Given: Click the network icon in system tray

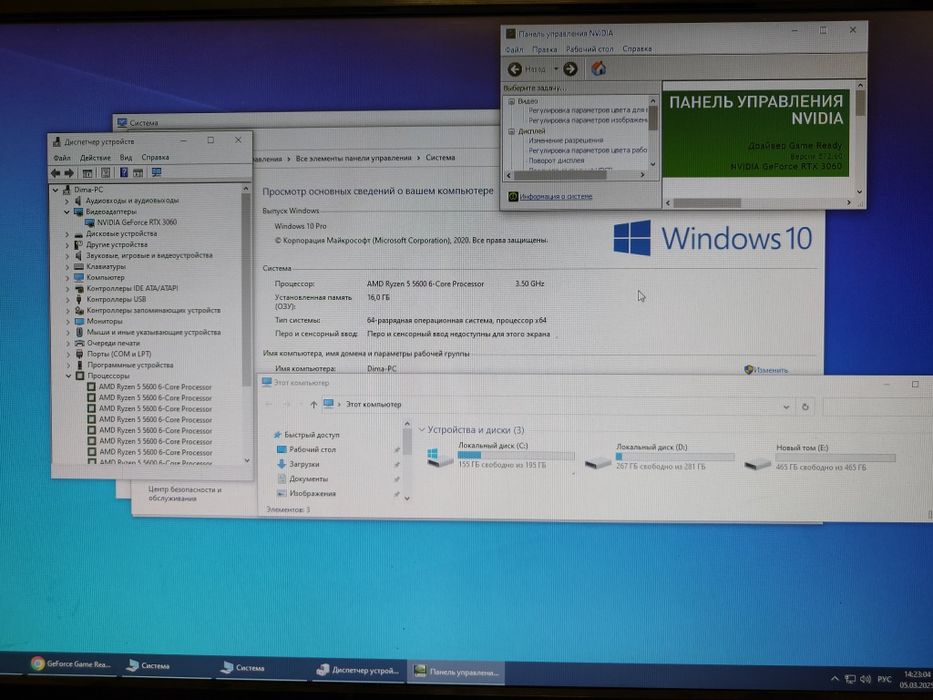Looking at the screenshot, I should coord(850,679).
